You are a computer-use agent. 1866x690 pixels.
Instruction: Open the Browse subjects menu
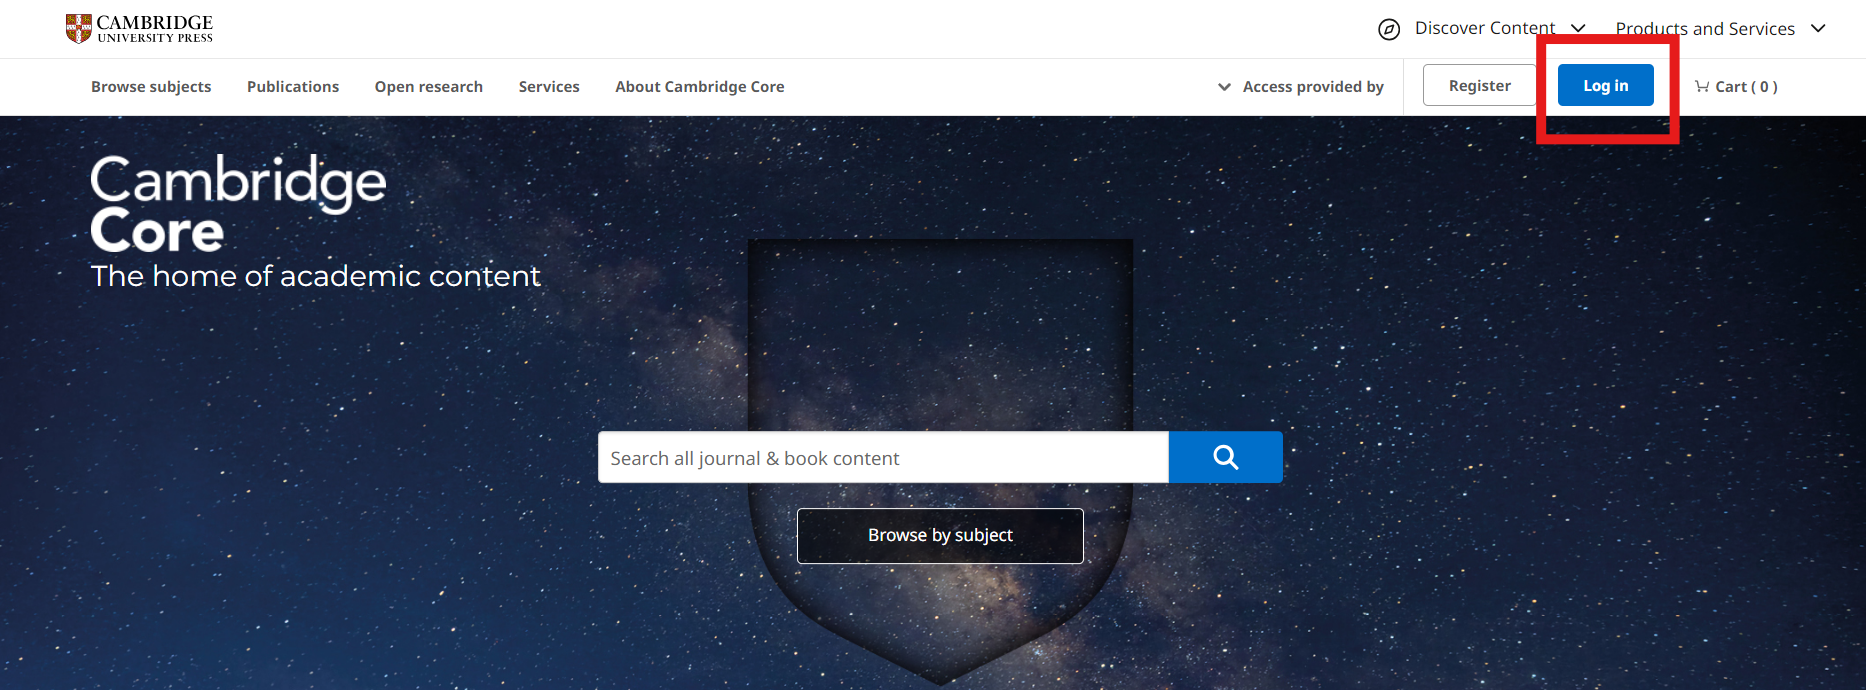pos(151,87)
